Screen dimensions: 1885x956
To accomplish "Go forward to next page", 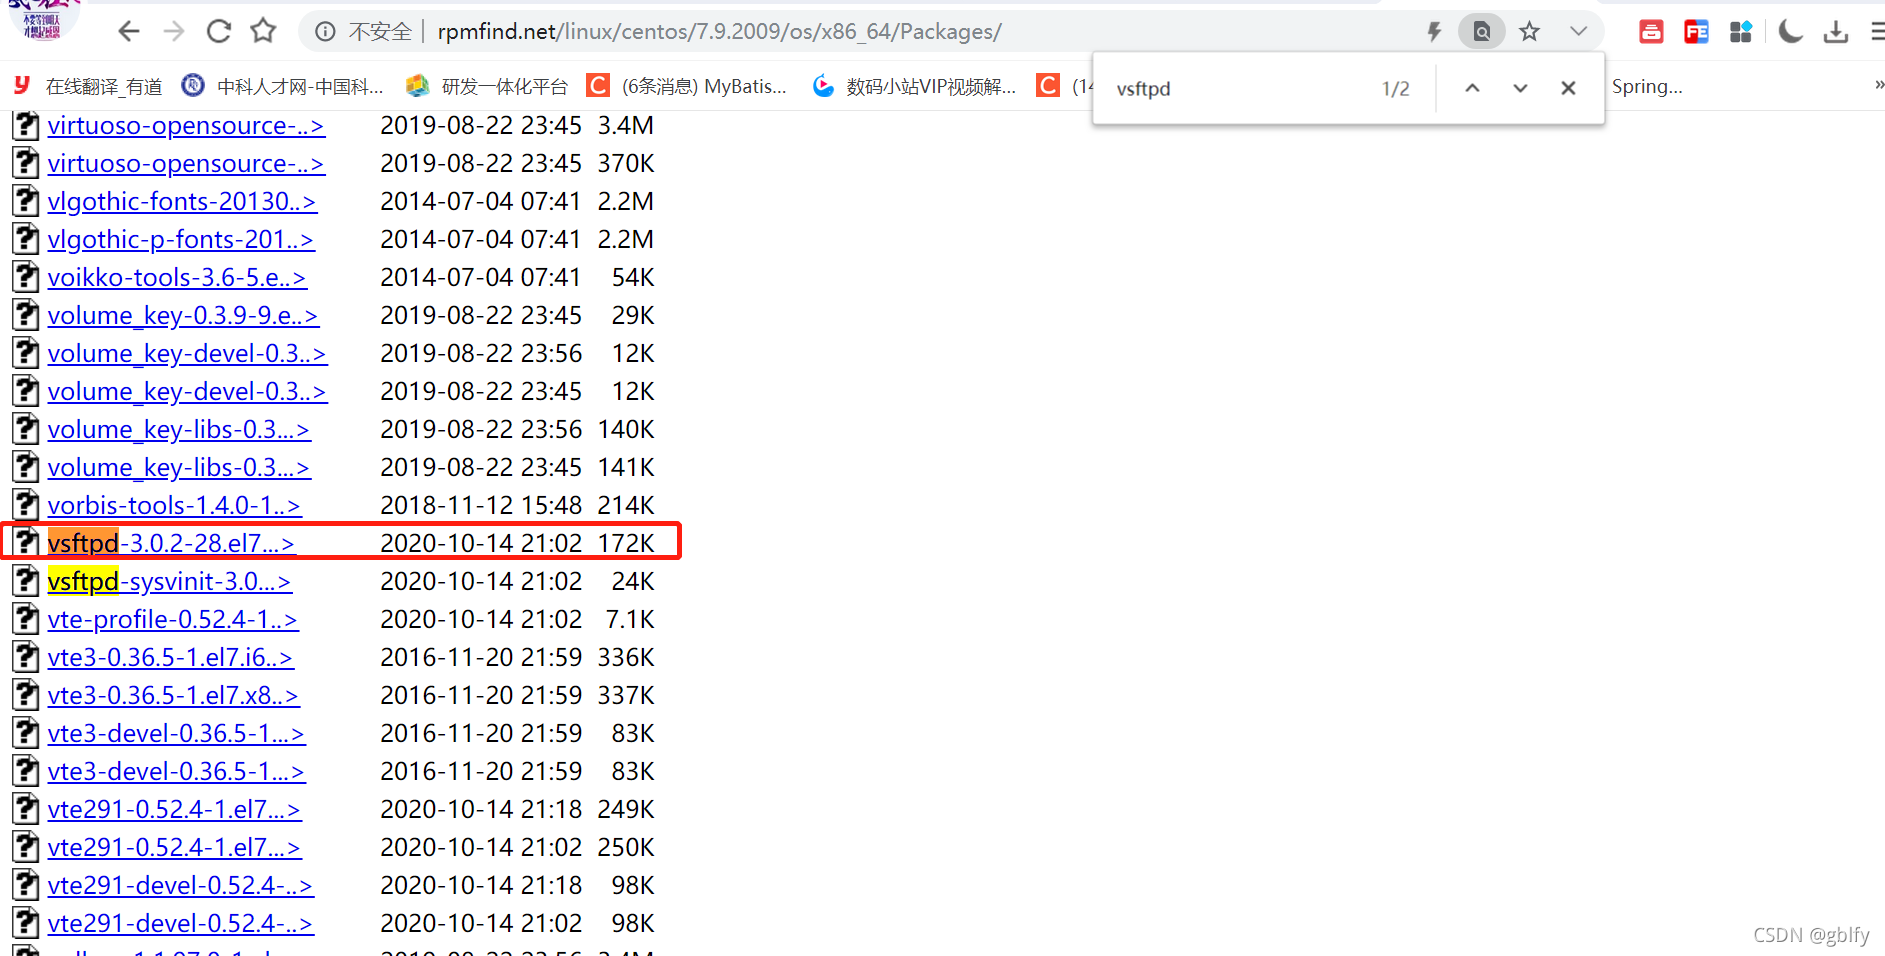I will 174,32.
